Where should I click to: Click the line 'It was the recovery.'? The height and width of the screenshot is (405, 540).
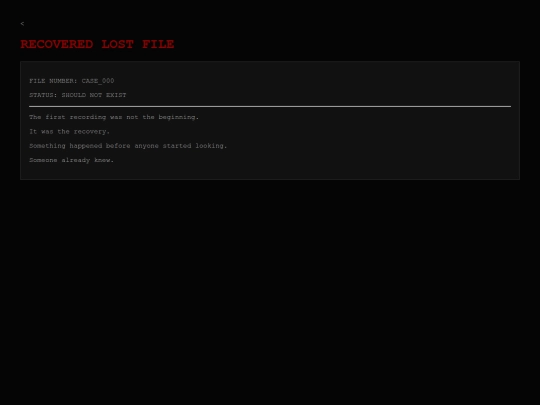70,132
